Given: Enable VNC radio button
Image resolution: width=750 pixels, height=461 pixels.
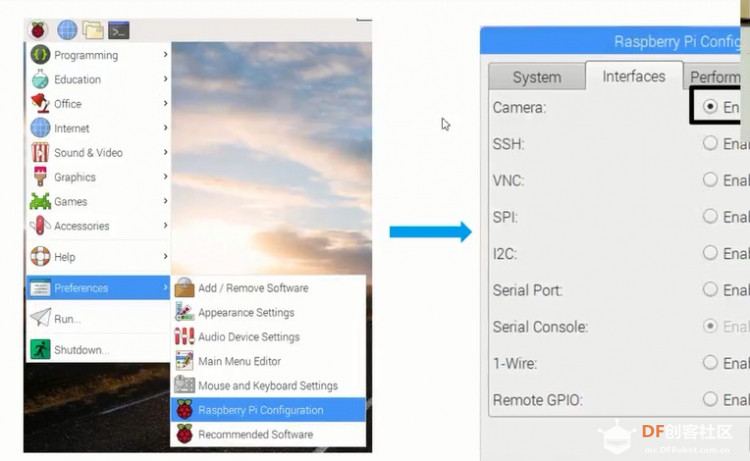Looking at the screenshot, I should coord(711,179).
